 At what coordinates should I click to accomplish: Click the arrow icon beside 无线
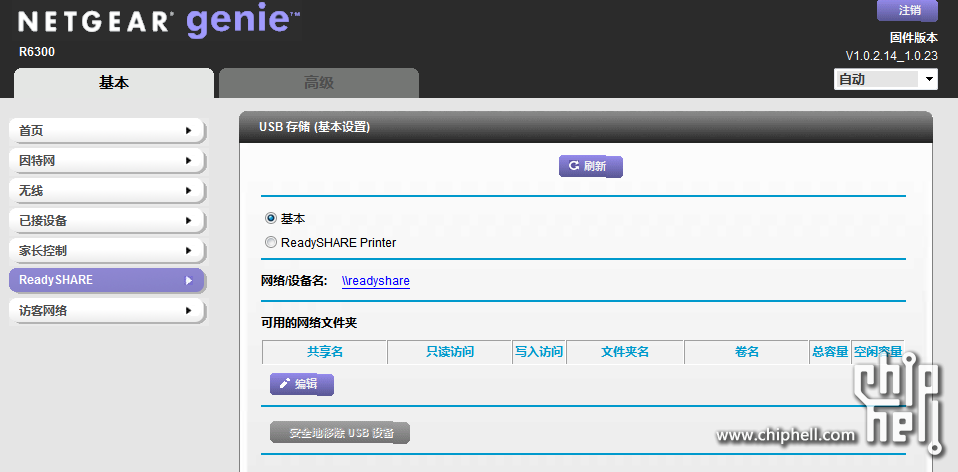click(x=188, y=191)
